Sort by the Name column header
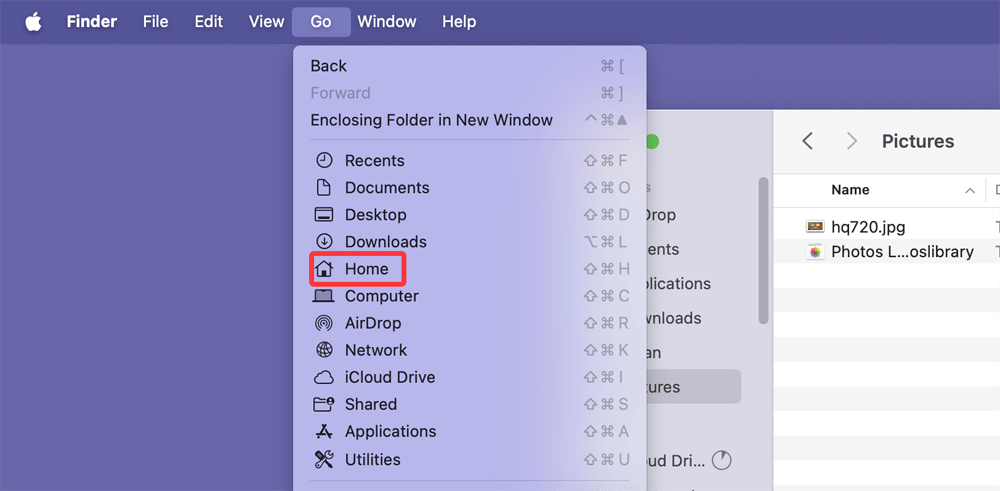Image resolution: width=1000 pixels, height=491 pixels. coord(850,190)
